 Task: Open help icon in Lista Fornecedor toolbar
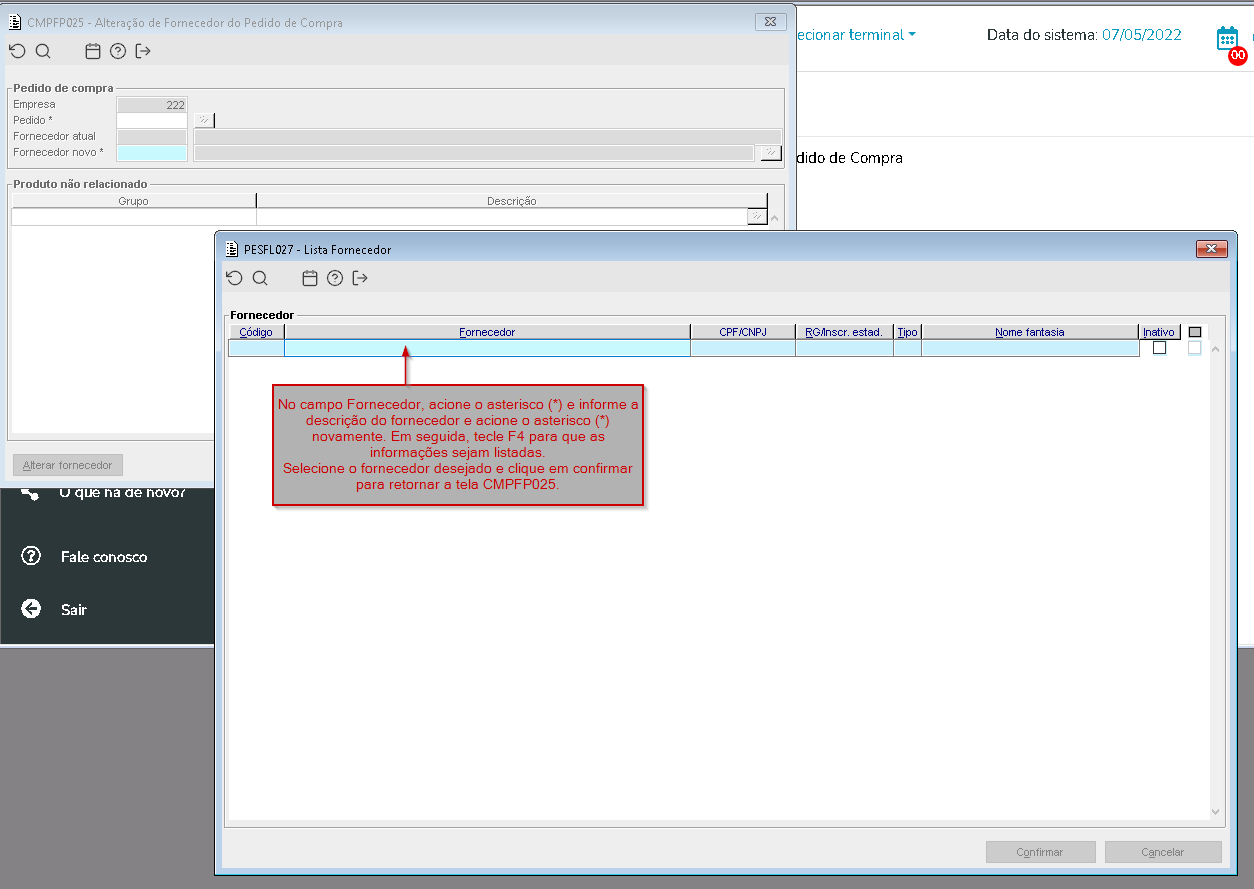335,279
